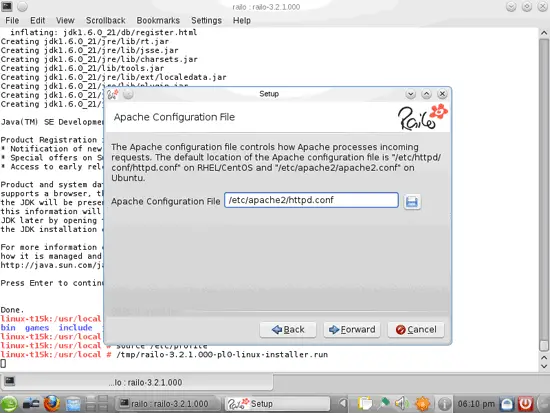The image size is (550, 413).
Task: Cancel the Railo Setup wizard
Action: point(416,329)
